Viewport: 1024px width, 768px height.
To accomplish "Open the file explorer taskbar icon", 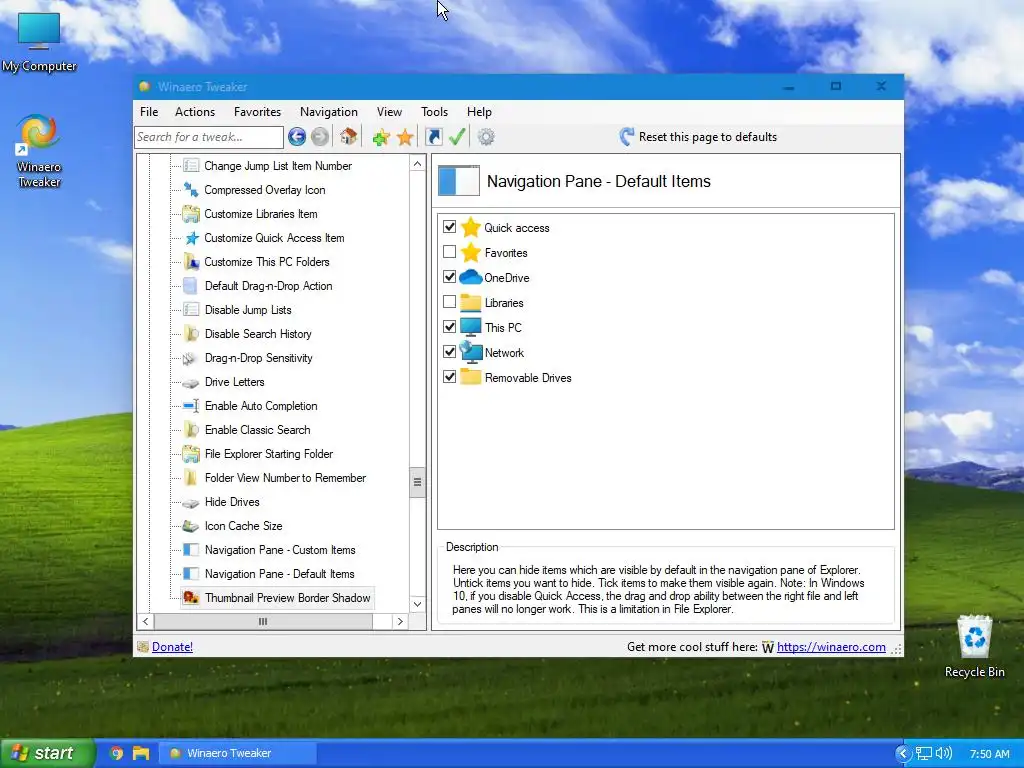I will click(x=140, y=753).
